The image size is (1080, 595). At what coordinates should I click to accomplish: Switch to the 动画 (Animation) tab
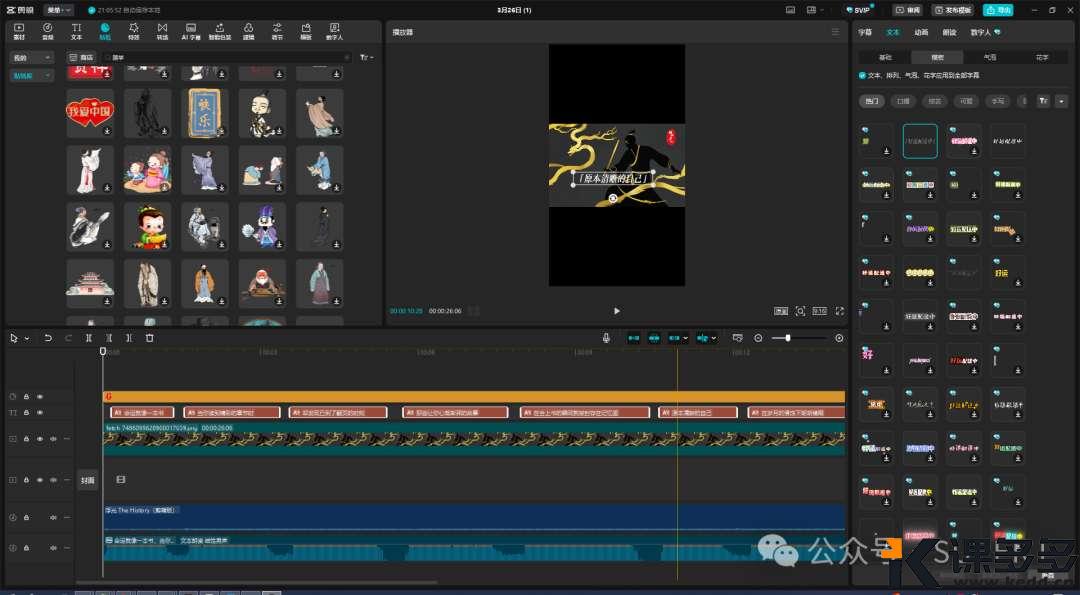[921, 32]
